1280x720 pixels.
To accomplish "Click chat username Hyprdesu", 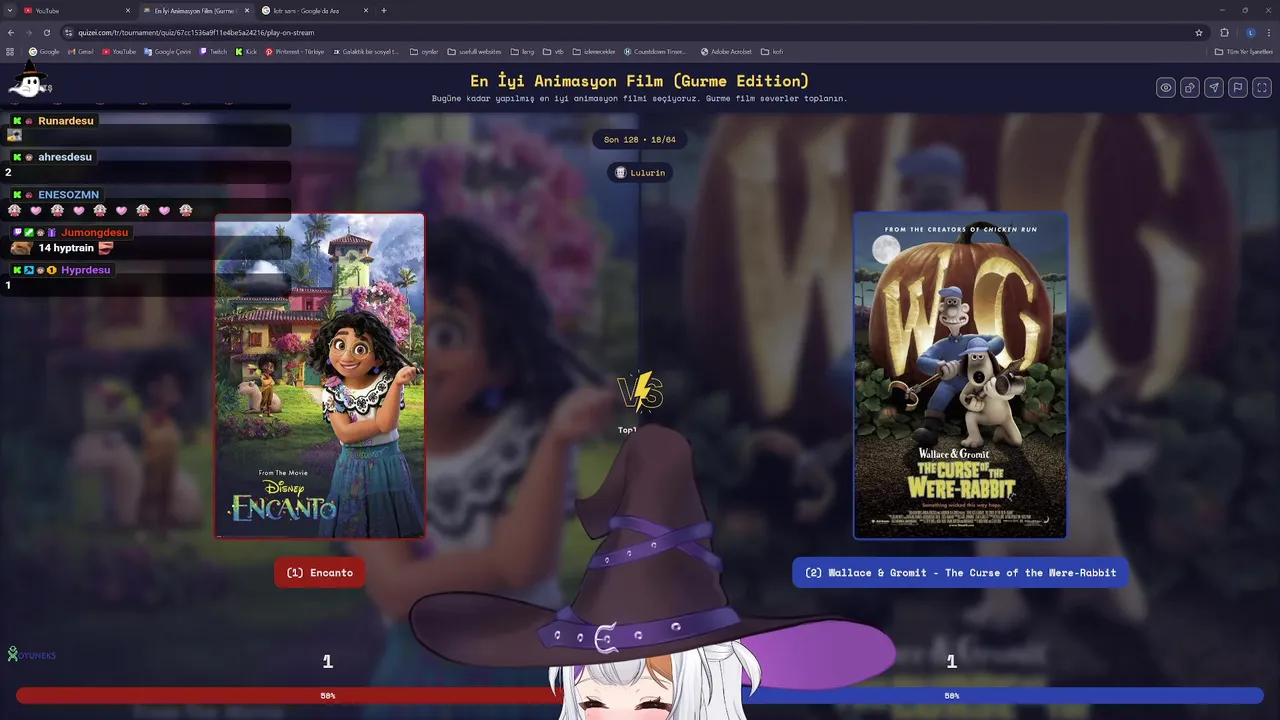I will [86, 270].
